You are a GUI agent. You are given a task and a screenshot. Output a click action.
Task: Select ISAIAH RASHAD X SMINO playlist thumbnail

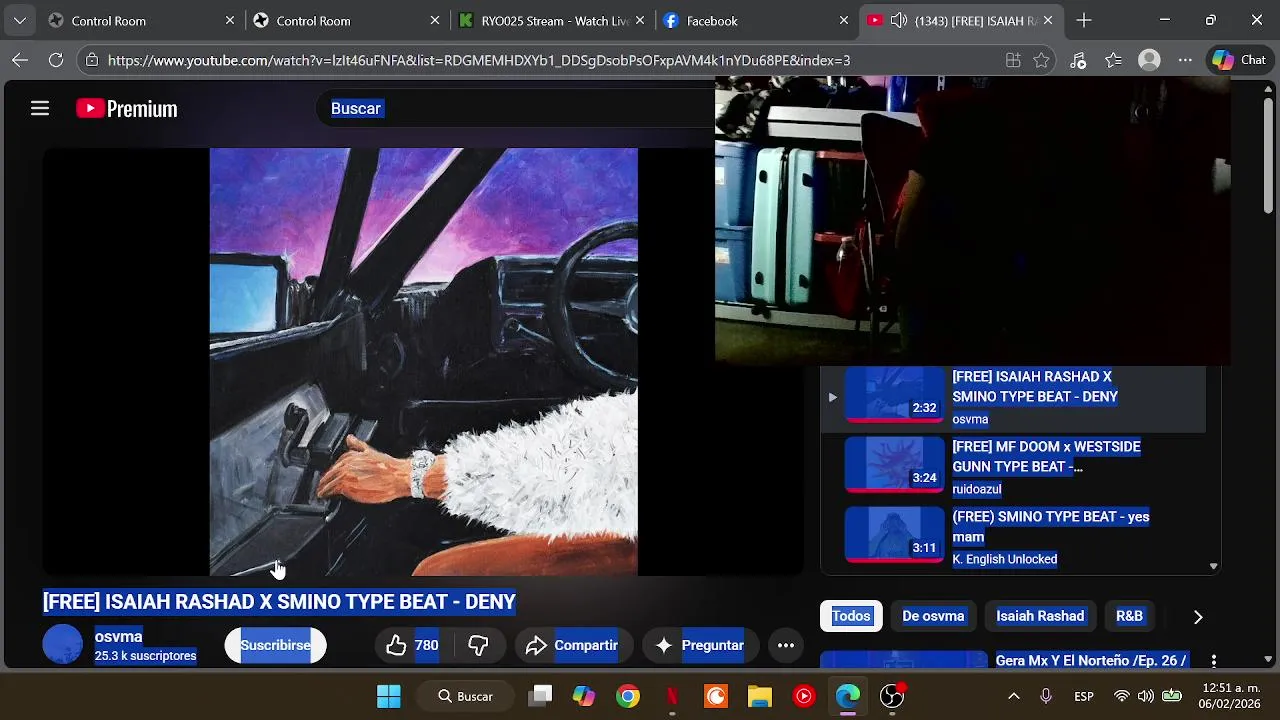pos(894,395)
